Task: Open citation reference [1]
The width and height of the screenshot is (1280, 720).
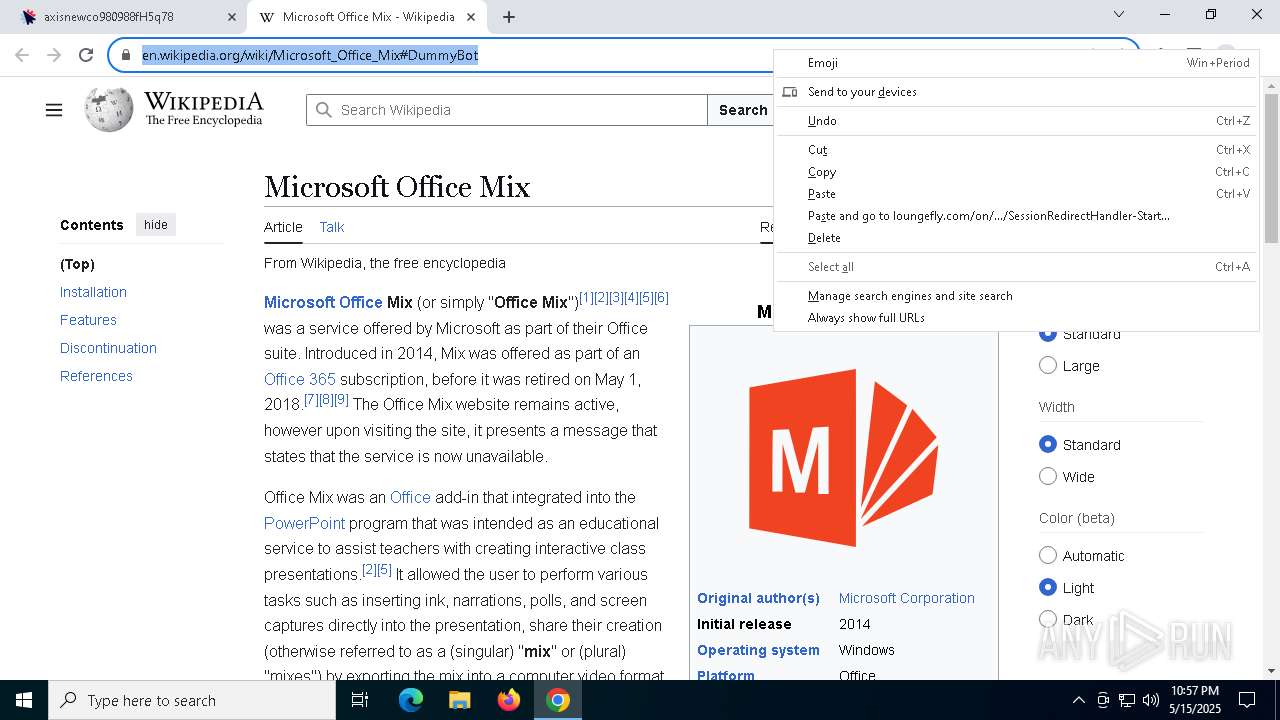Action: 586,298
